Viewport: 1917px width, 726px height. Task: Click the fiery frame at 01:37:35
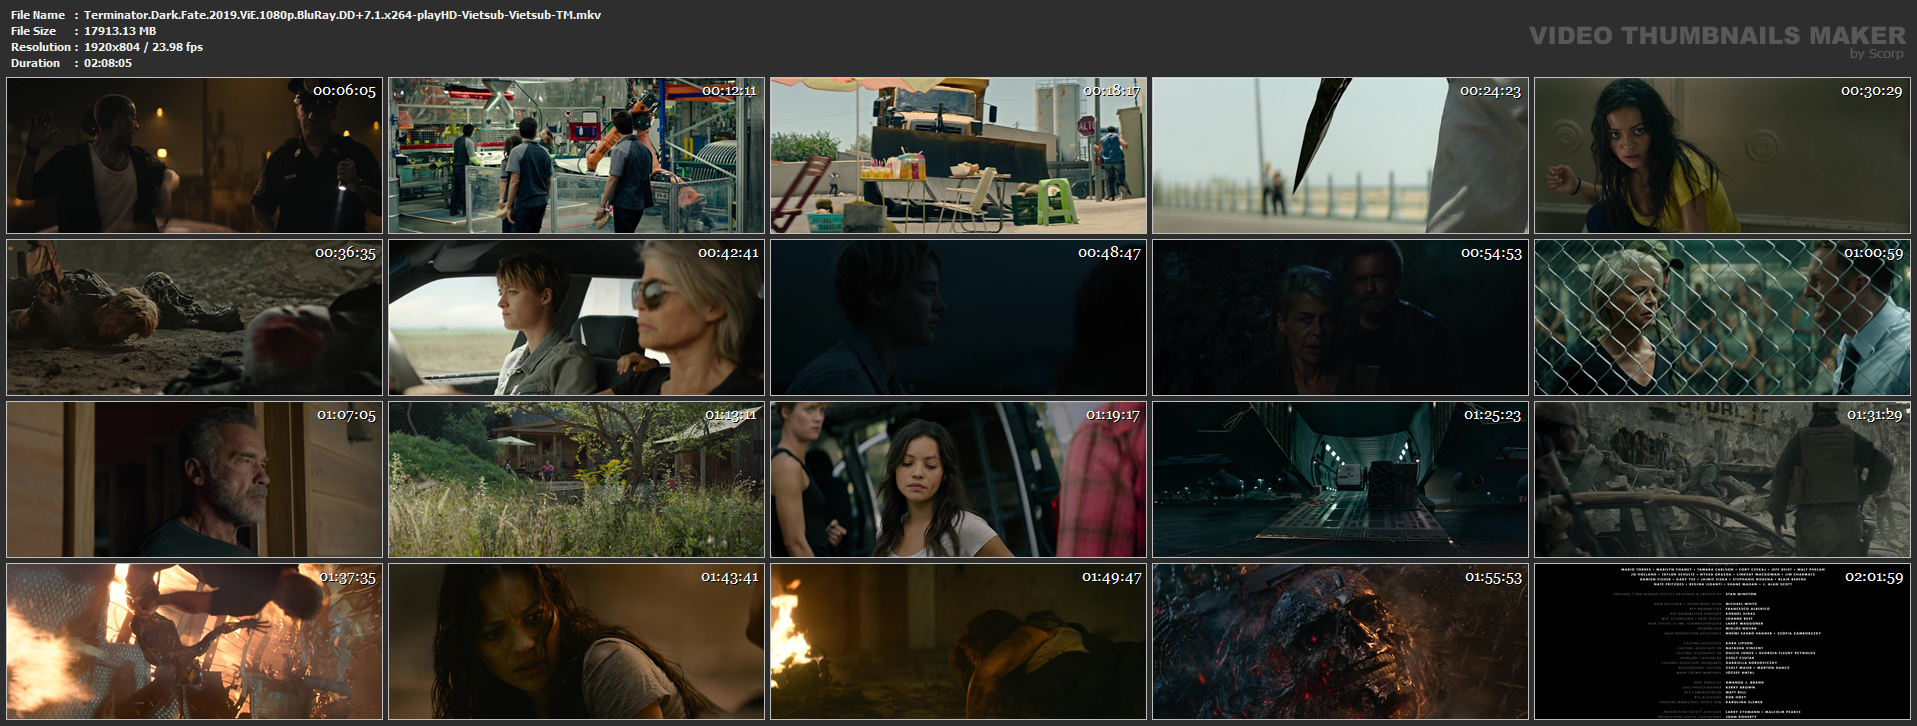coord(195,642)
